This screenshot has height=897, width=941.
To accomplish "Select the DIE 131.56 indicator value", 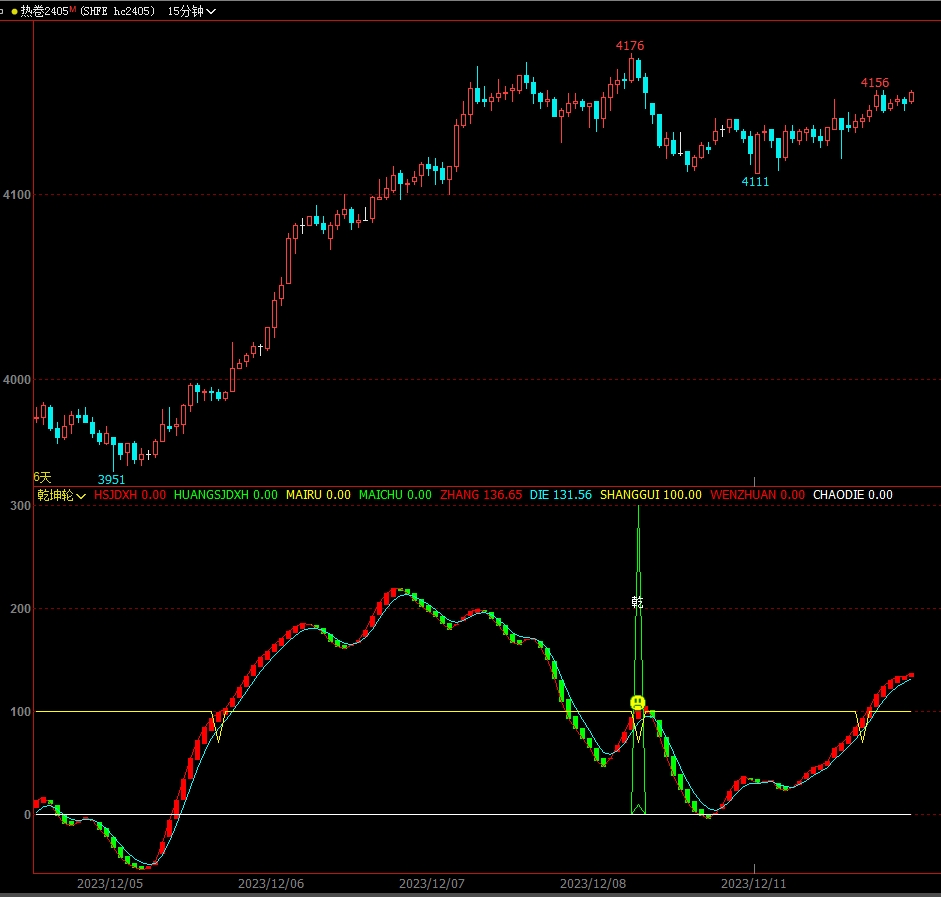I will 560,495.
